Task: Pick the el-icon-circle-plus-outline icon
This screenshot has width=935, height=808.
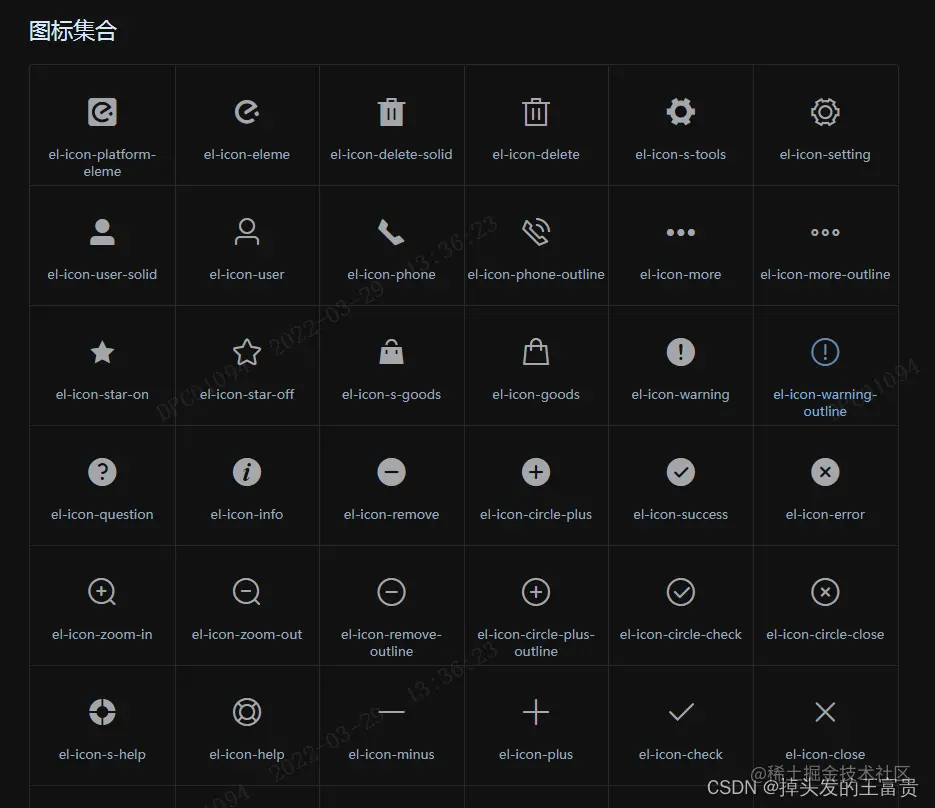Action: coord(536,592)
